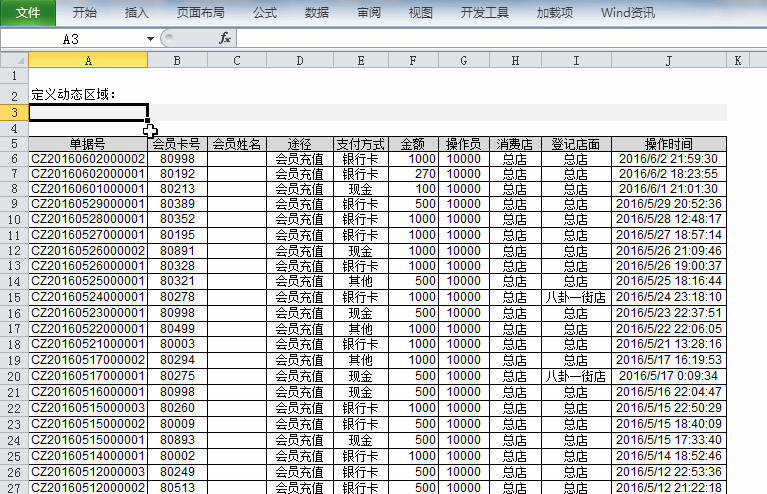Switch to the 审阅 ribbon tab
The height and width of the screenshot is (494, 767).
point(369,12)
